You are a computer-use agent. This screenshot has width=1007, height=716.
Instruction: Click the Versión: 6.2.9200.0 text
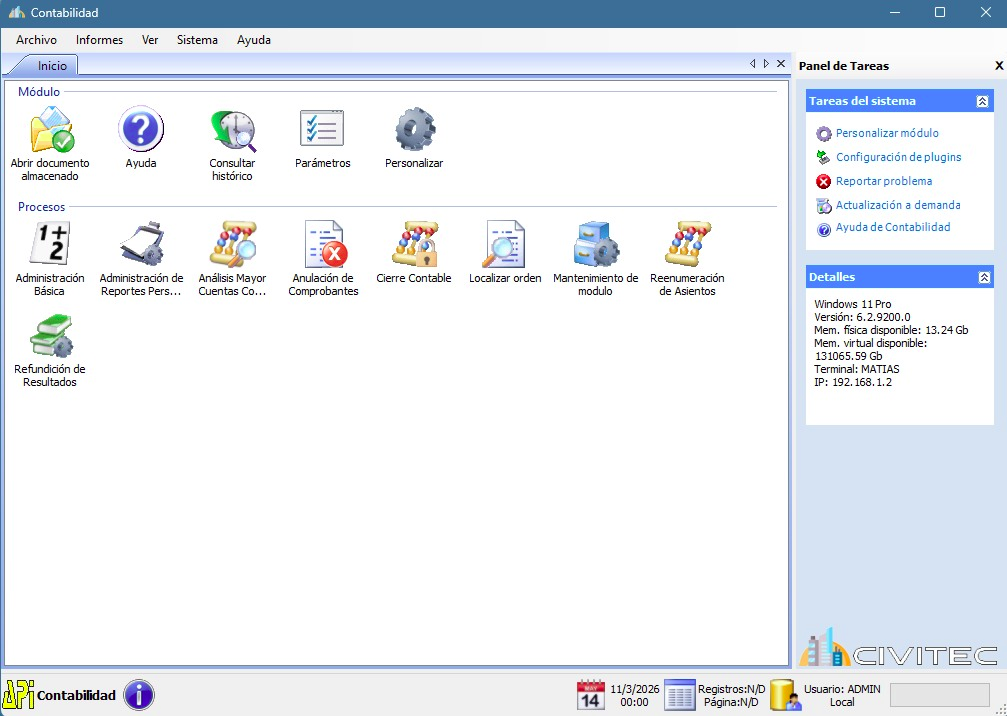tap(863, 317)
